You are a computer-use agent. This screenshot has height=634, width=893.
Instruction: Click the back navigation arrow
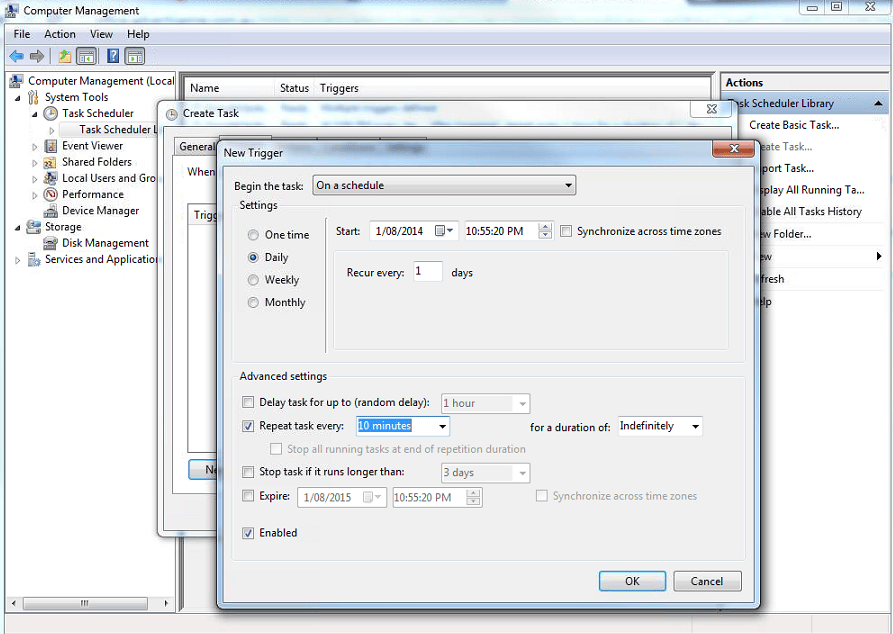click(17, 56)
